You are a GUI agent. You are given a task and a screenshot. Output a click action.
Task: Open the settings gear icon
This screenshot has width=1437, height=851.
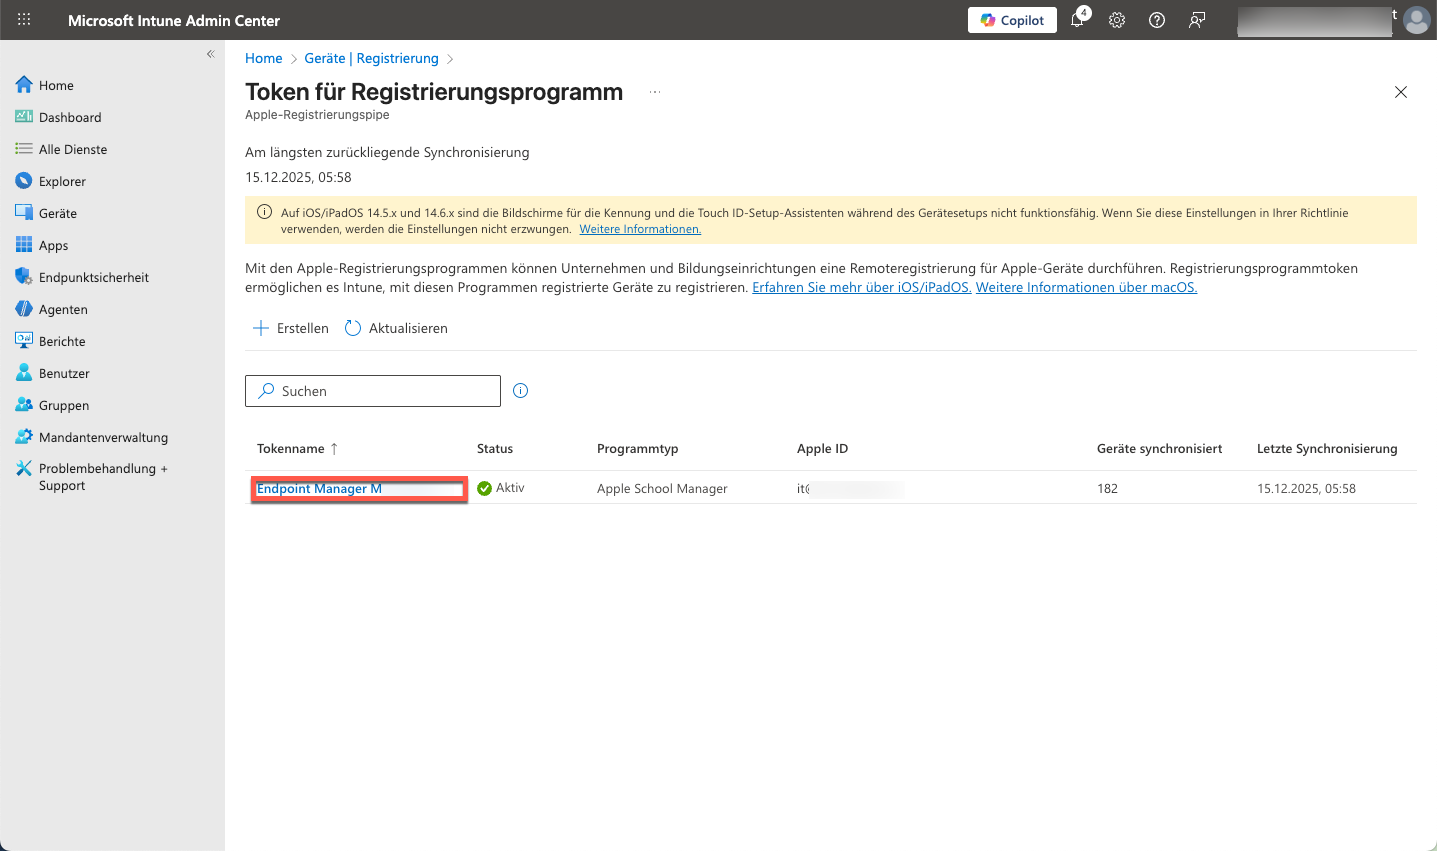click(1117, 20)
